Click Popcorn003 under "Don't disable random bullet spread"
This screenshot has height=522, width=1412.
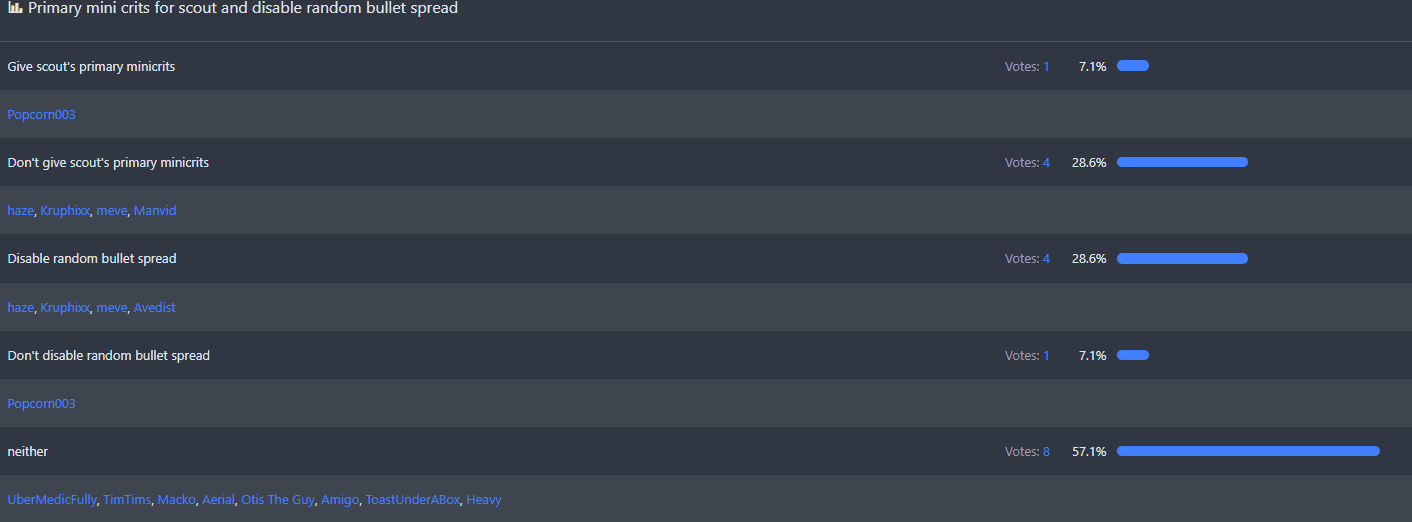[x=41, y=404]
